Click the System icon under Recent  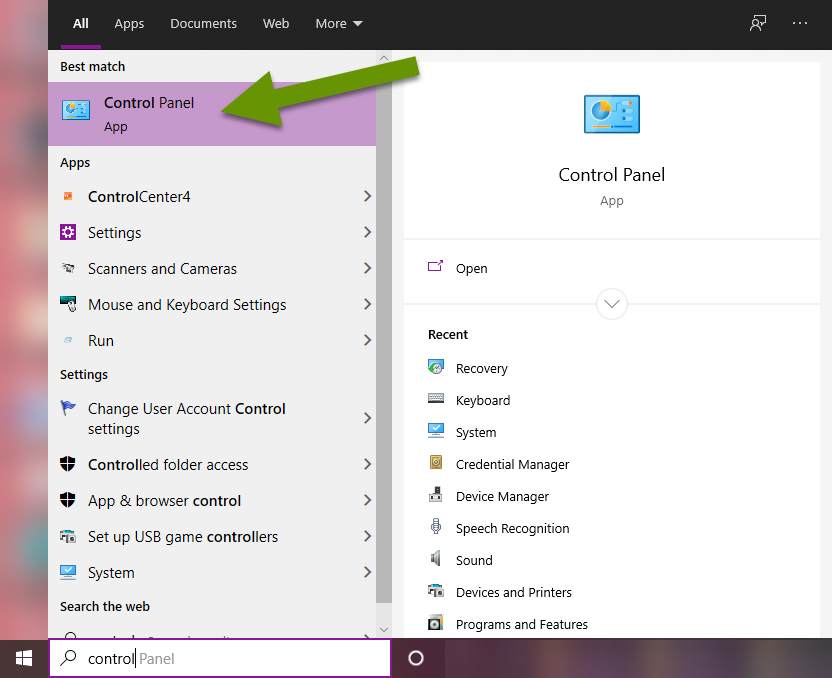coord(436,430)
